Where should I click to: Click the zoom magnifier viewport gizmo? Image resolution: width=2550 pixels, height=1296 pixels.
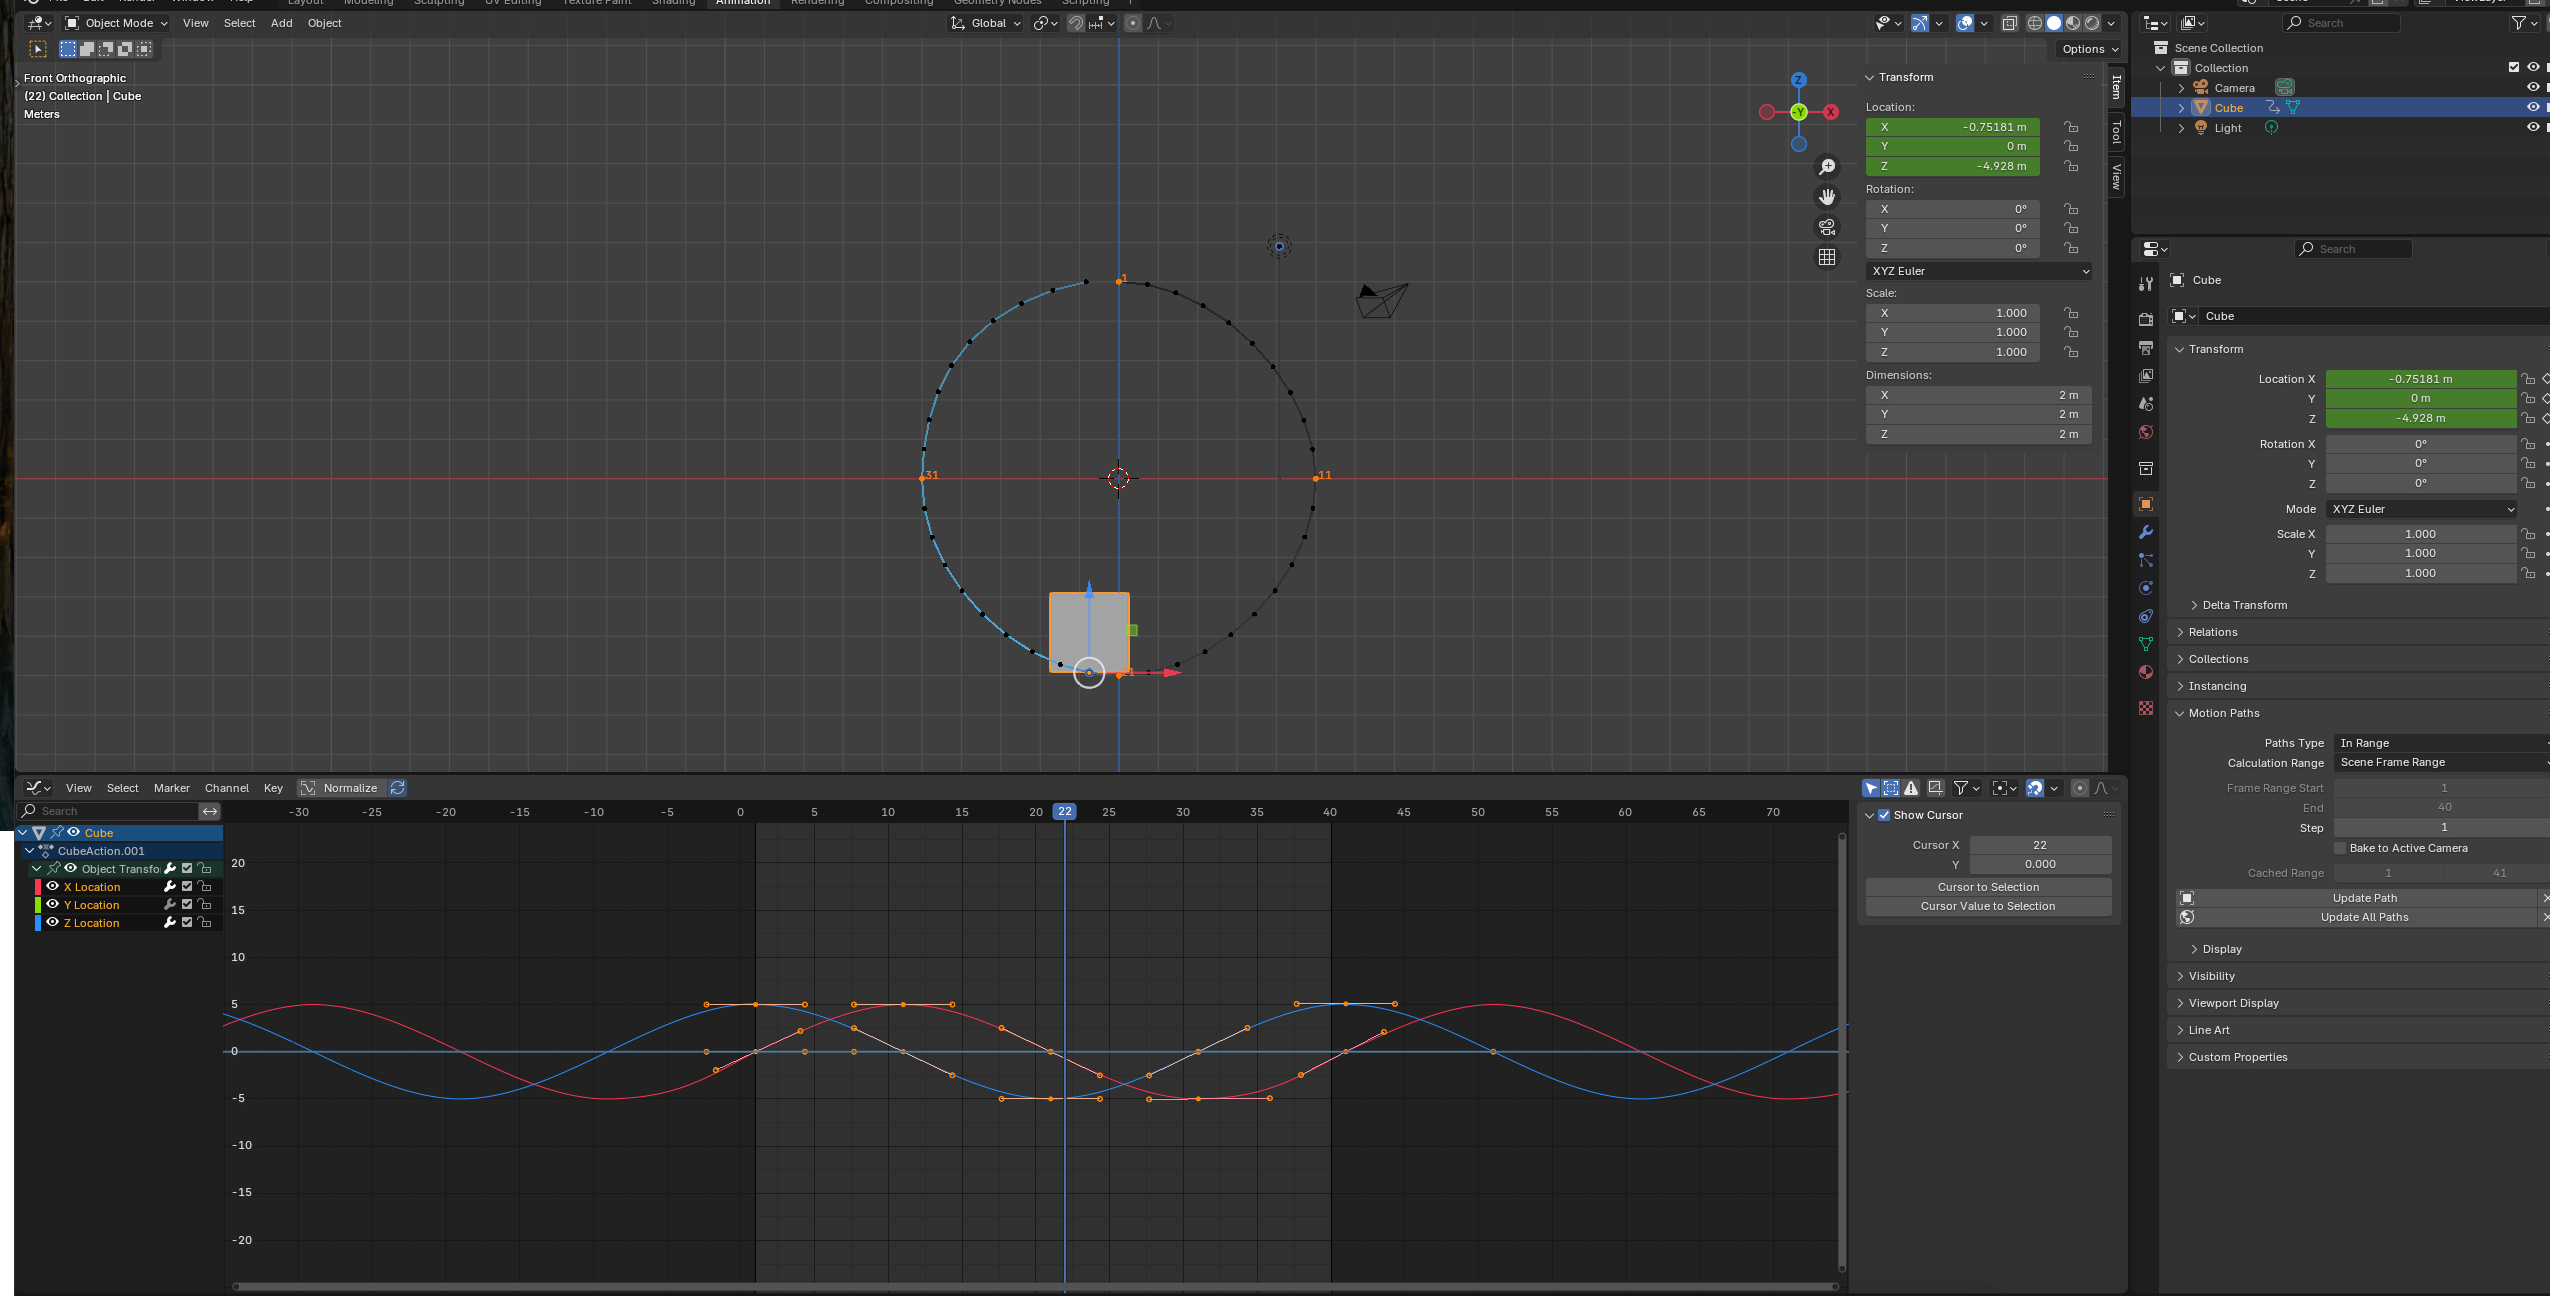tap(1827, 167)
